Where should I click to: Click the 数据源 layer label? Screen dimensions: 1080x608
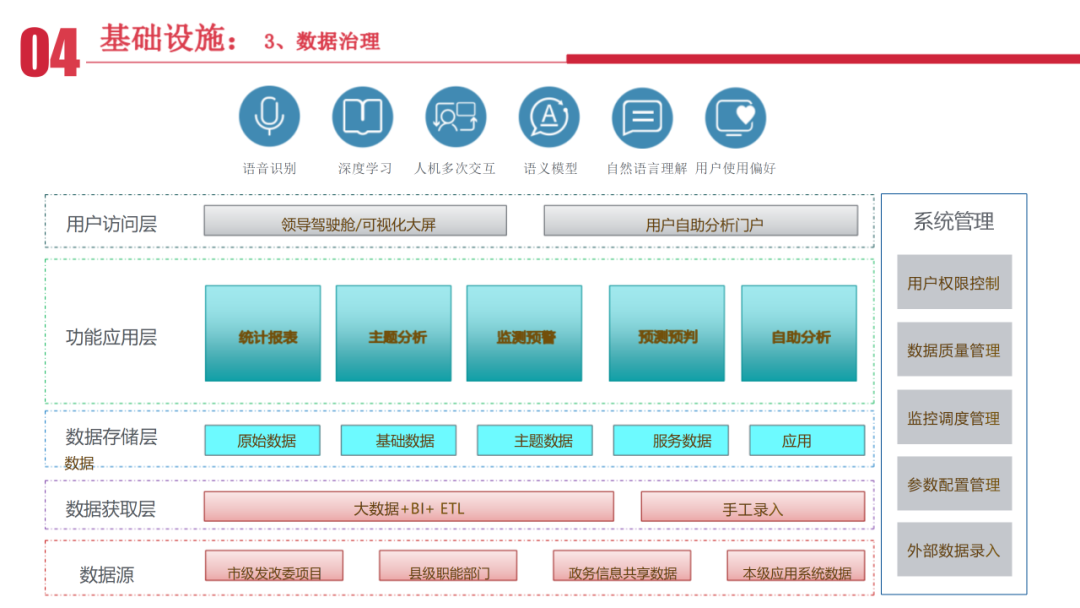pyautogui.click(x=107, y=574)
